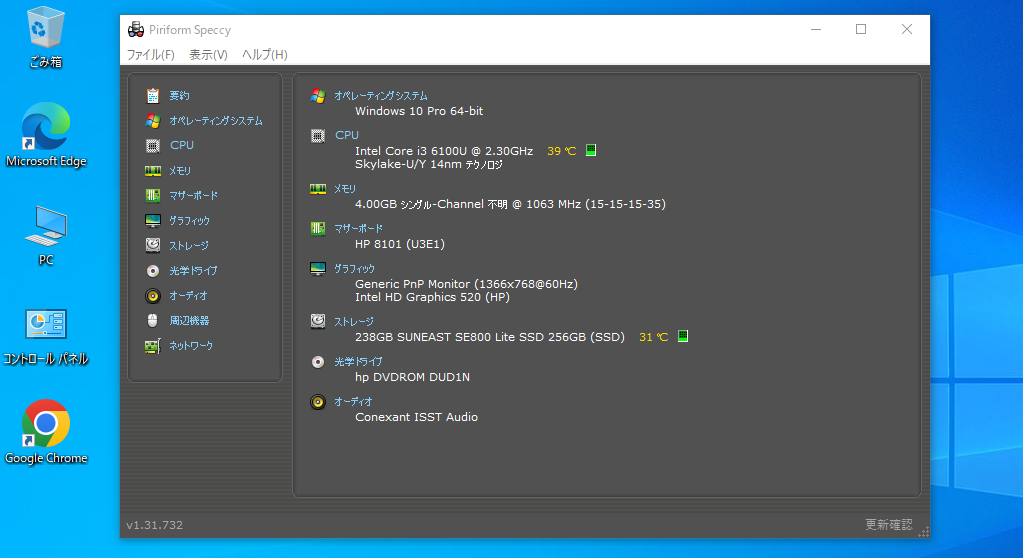Viewport: 1023px width, 558px height.
Task: Click storage disk icon in summary panel
Action: 318,321
